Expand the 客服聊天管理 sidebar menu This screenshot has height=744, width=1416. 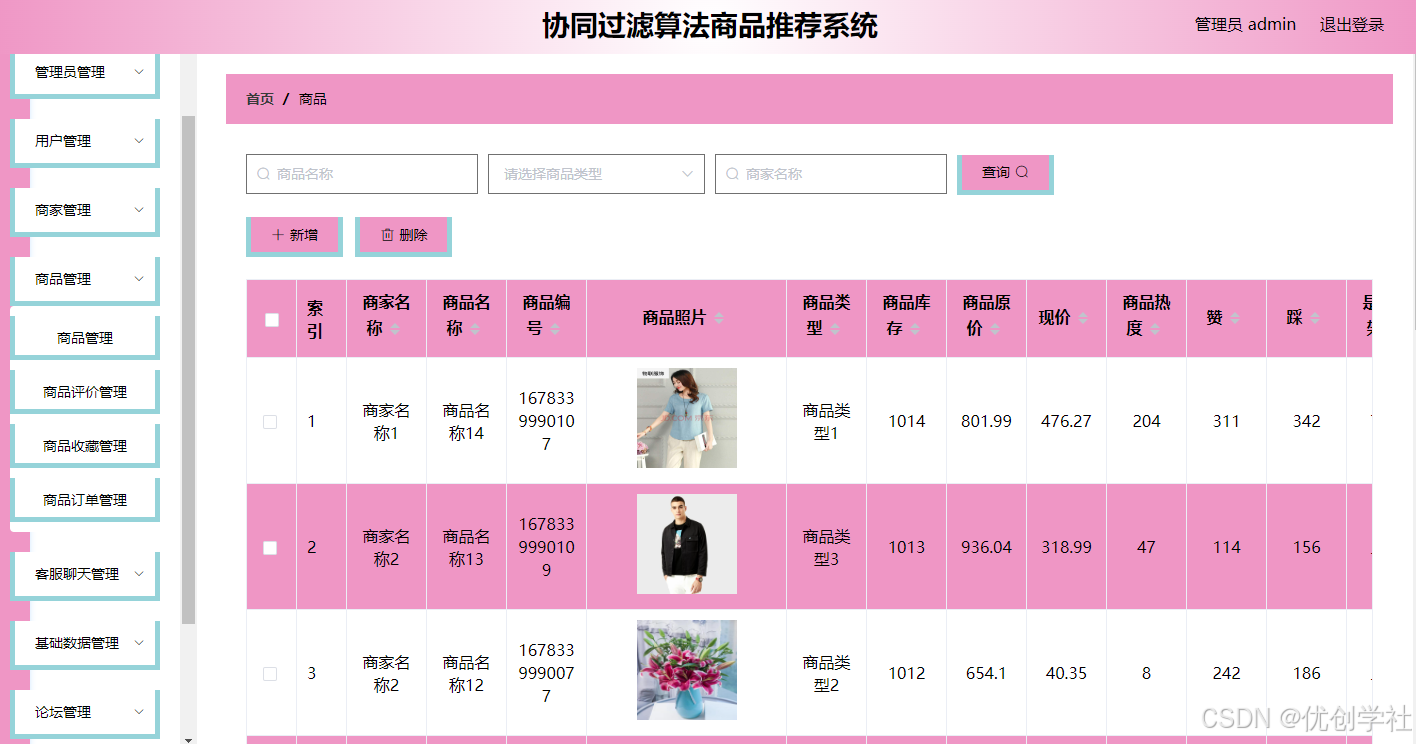[x=85, y=574]
